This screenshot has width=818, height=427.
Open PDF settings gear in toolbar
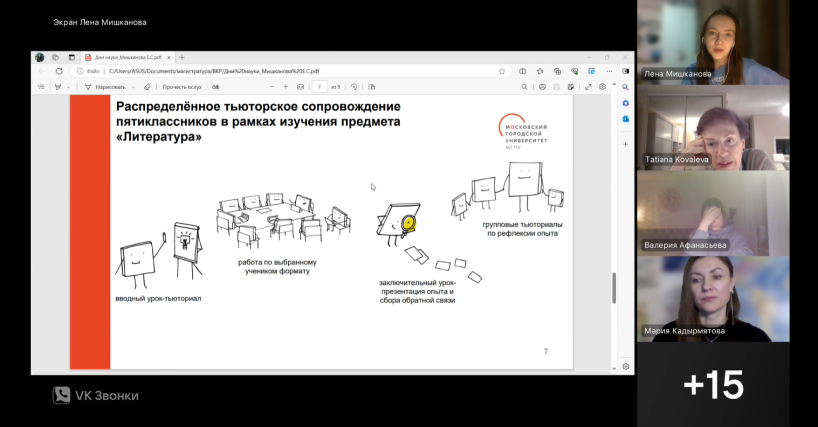pyautogui.click(x=602, y=87)
